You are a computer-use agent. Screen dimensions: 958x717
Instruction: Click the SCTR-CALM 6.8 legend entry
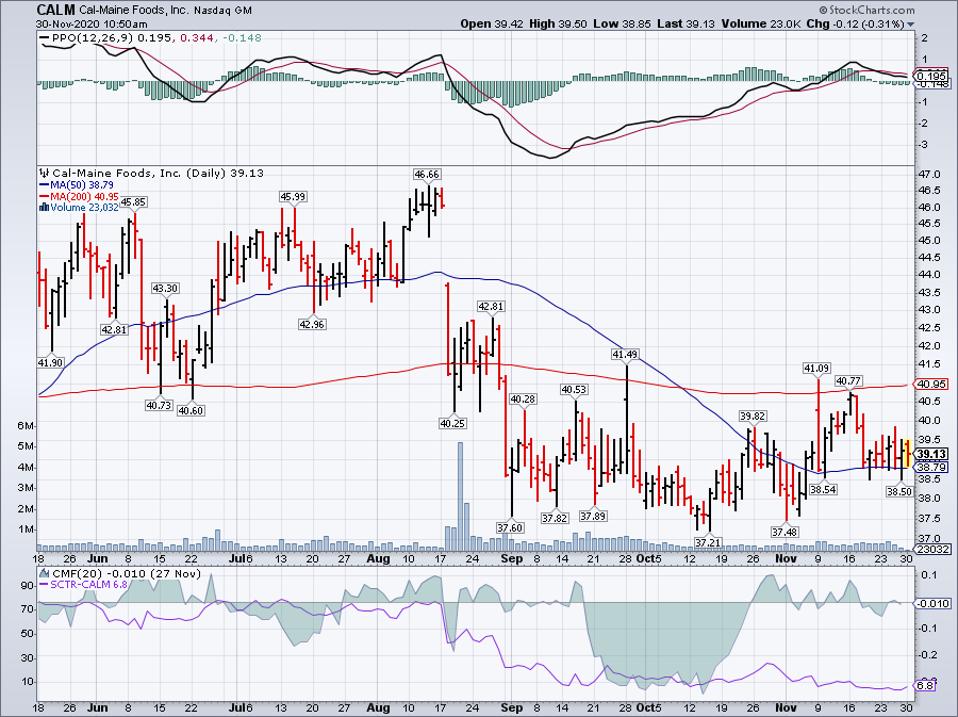83,585
